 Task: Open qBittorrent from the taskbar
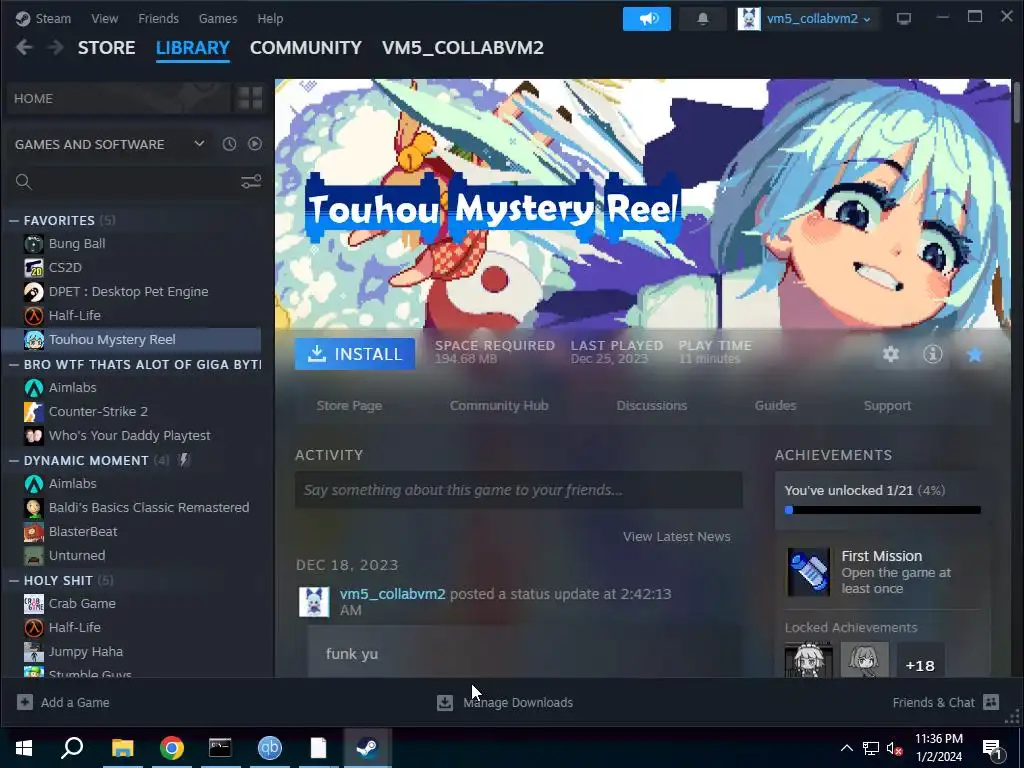click(269, 748)
